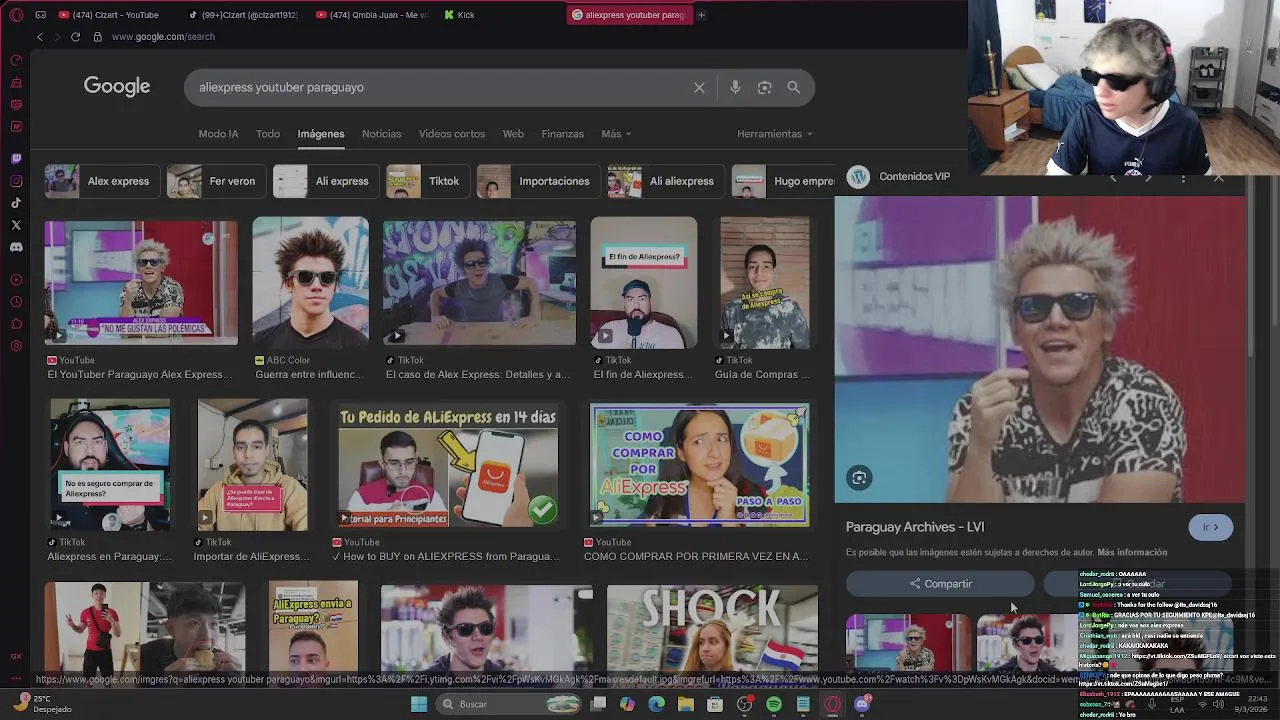This screenshot has height=720, width=1280.
Task: Open the GX Control speedometer sidebar icon
Action: [x=16, y=60]
